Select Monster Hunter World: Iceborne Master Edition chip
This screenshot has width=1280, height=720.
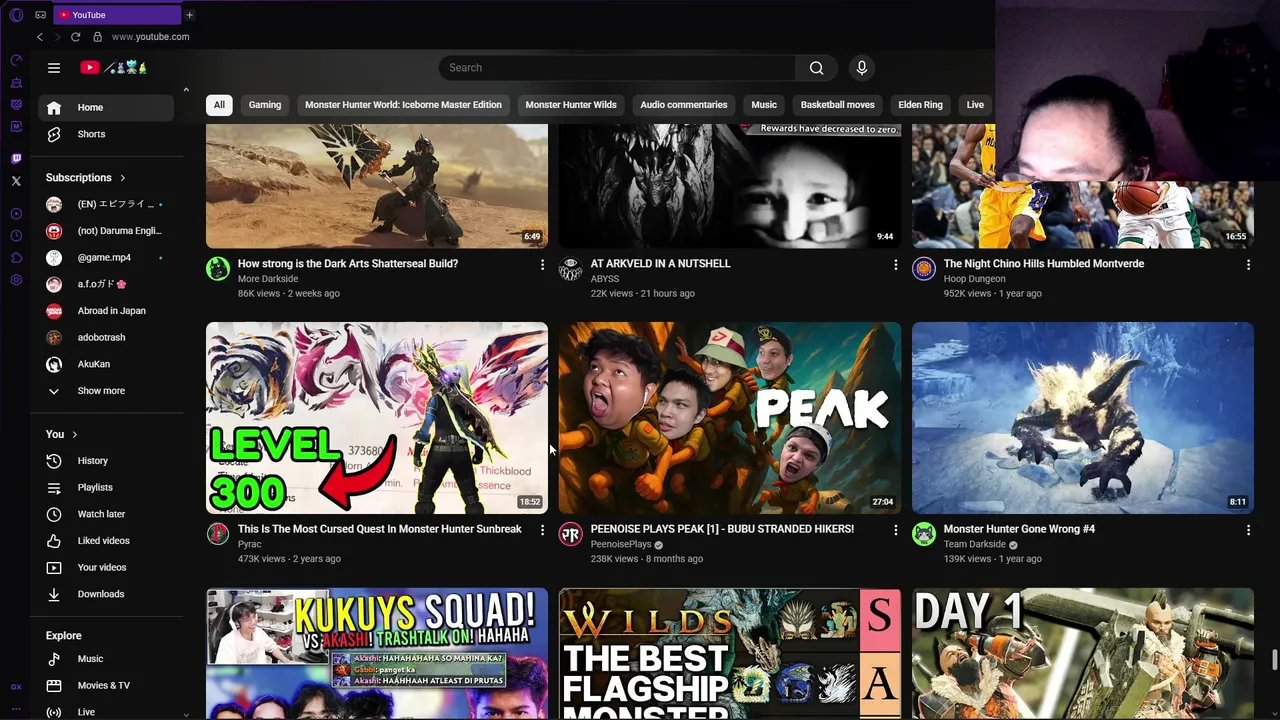click(x=403, y=105)
